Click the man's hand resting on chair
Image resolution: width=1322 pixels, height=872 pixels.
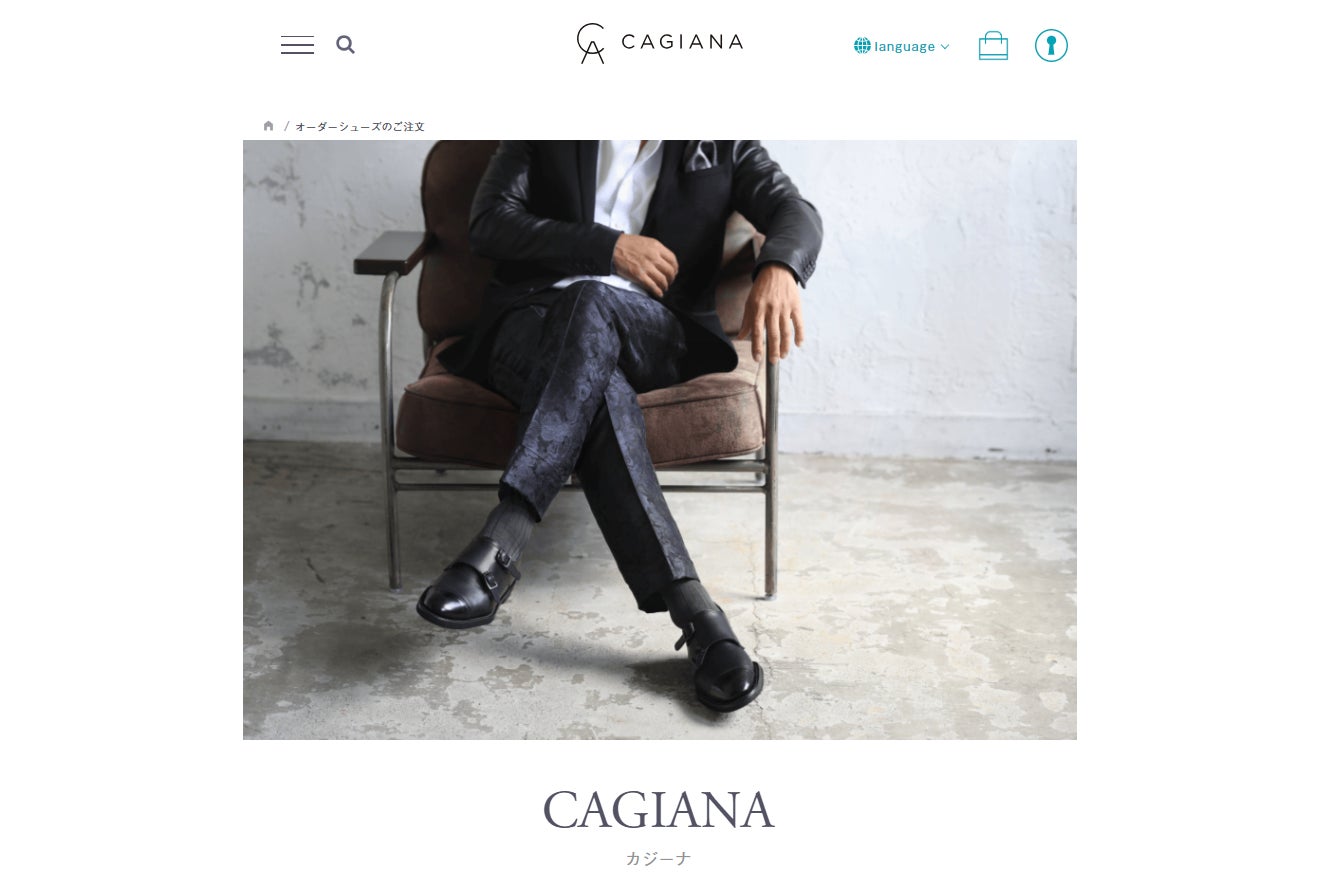771,312
